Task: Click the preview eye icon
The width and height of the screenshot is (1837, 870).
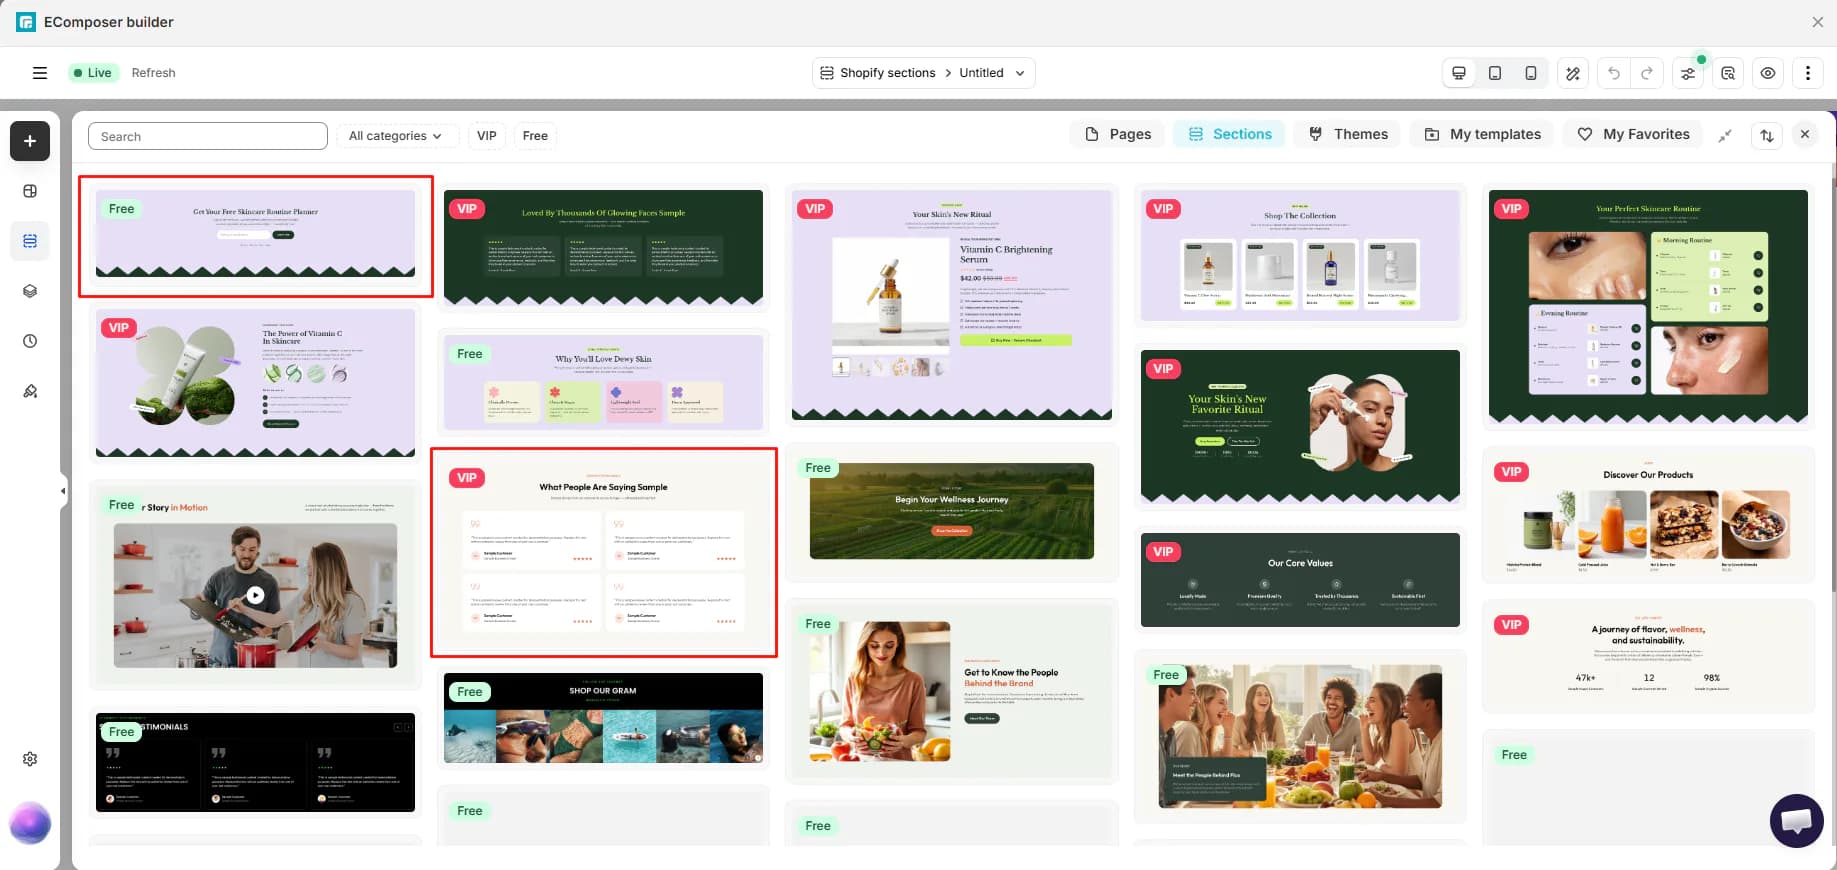Action: click(1768, 73)
